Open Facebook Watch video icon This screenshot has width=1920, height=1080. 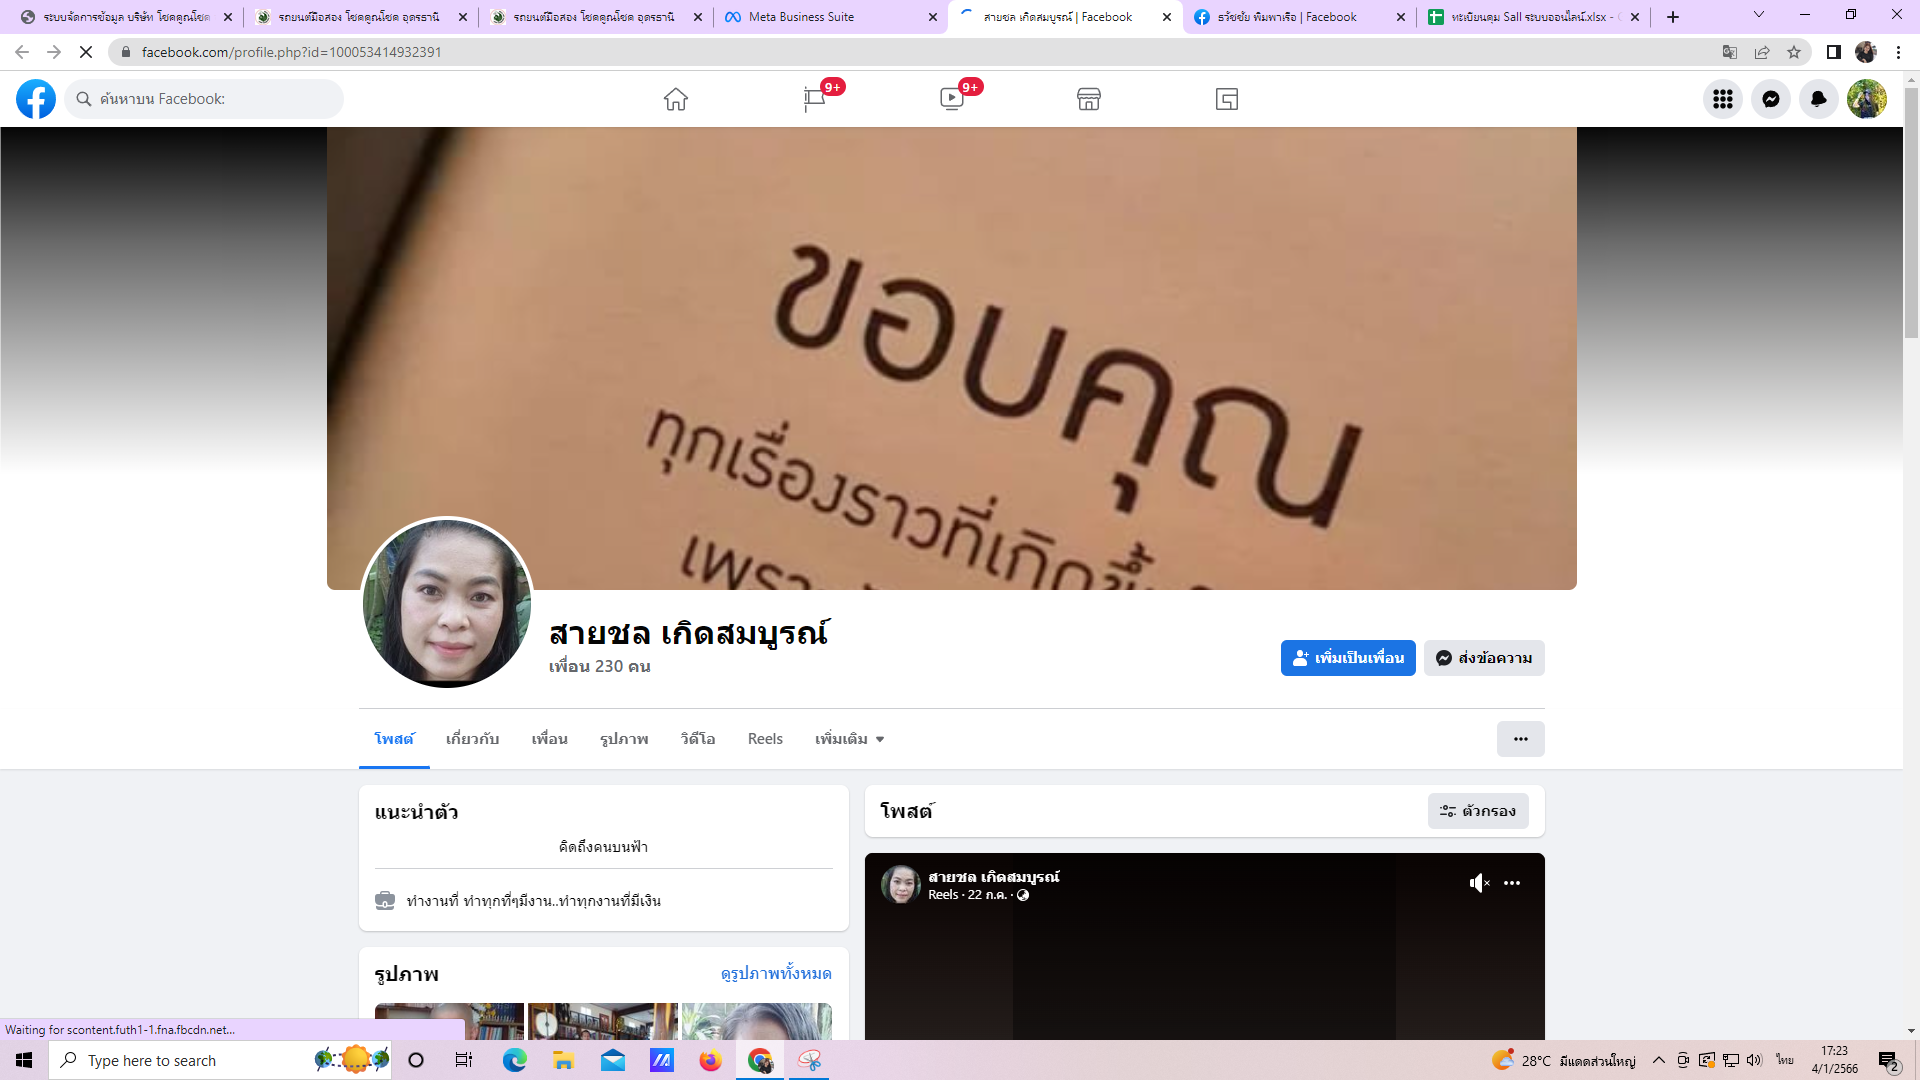click(x=952, y=99)
